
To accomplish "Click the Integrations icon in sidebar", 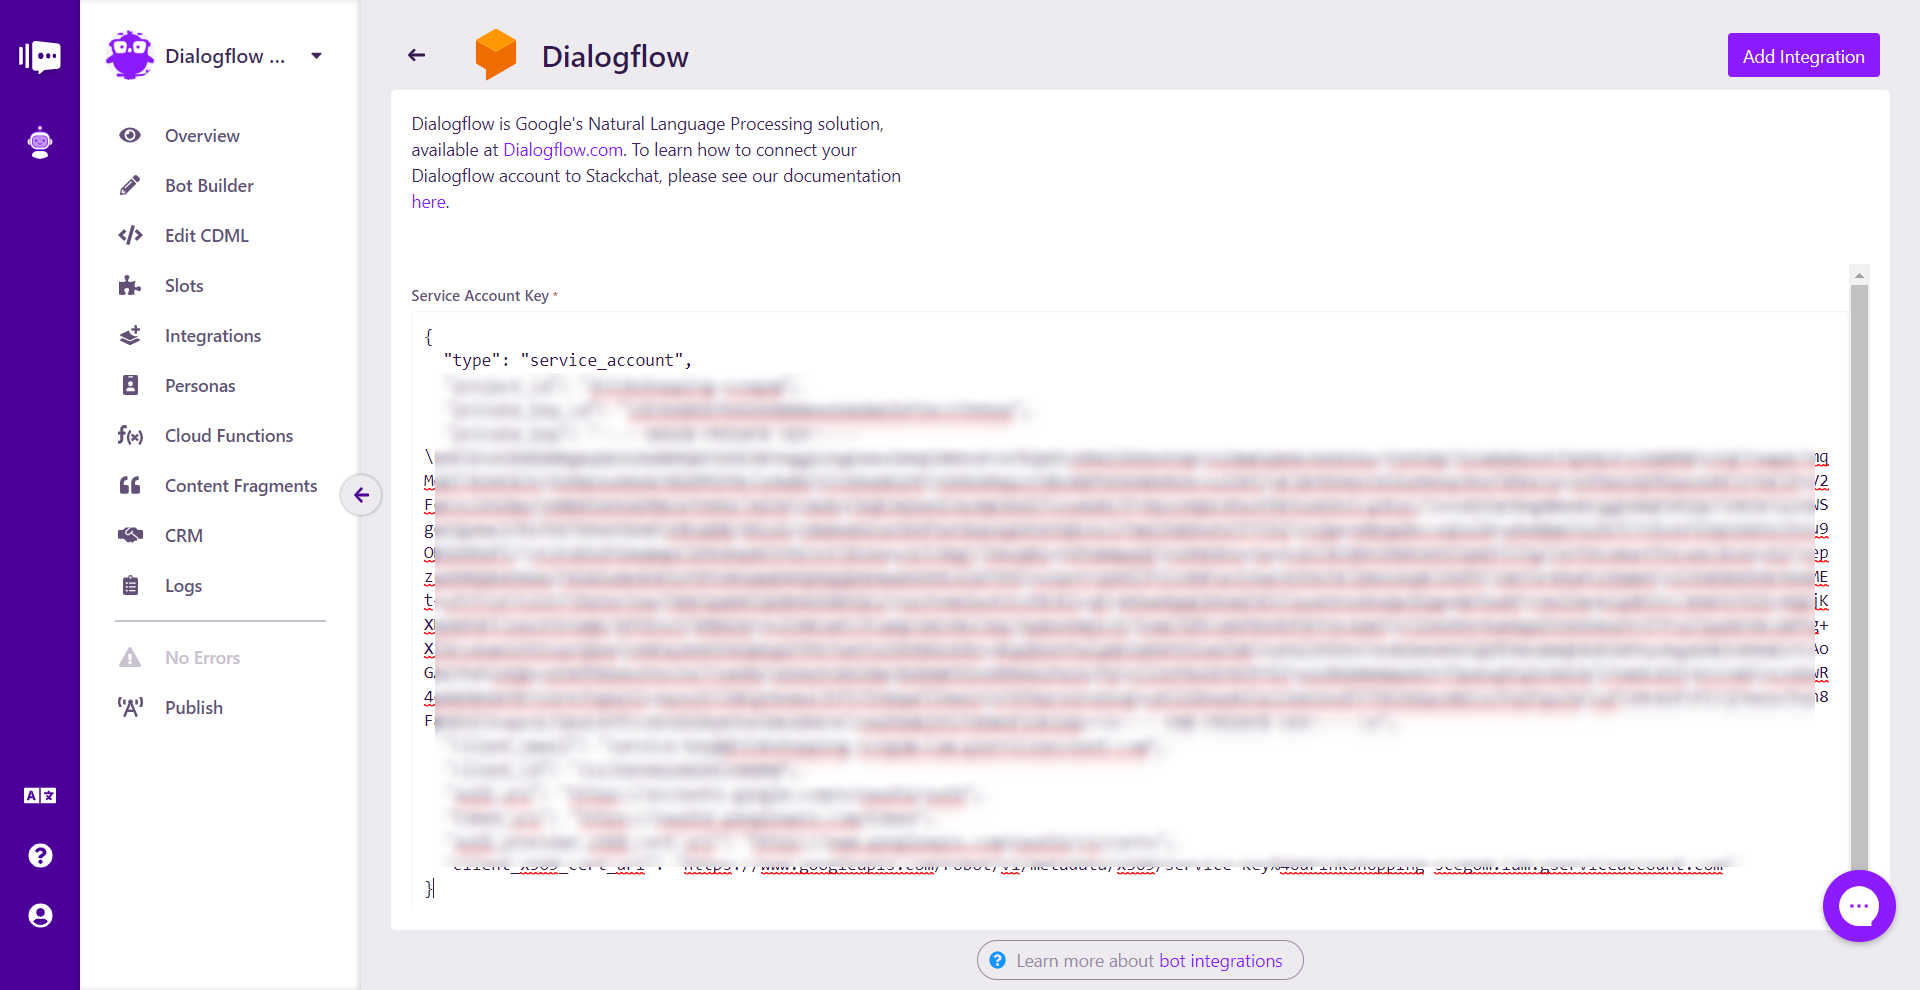I will click(x=130, y=335).
